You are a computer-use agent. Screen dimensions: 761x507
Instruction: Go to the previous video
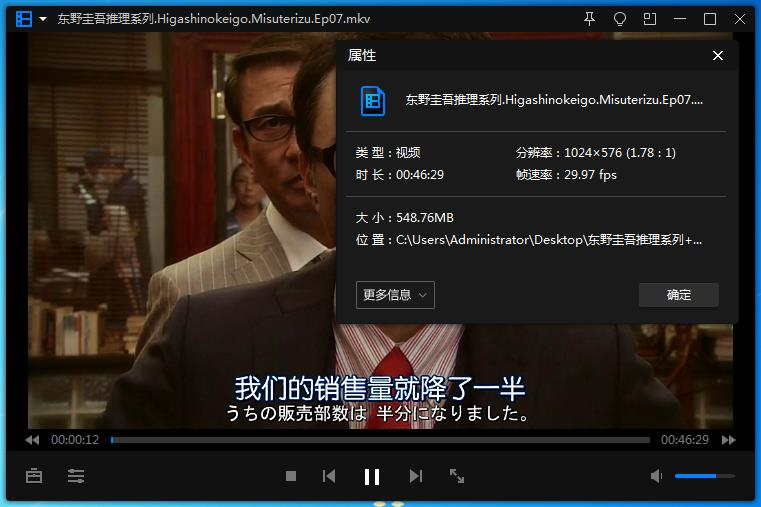point(329,476)
